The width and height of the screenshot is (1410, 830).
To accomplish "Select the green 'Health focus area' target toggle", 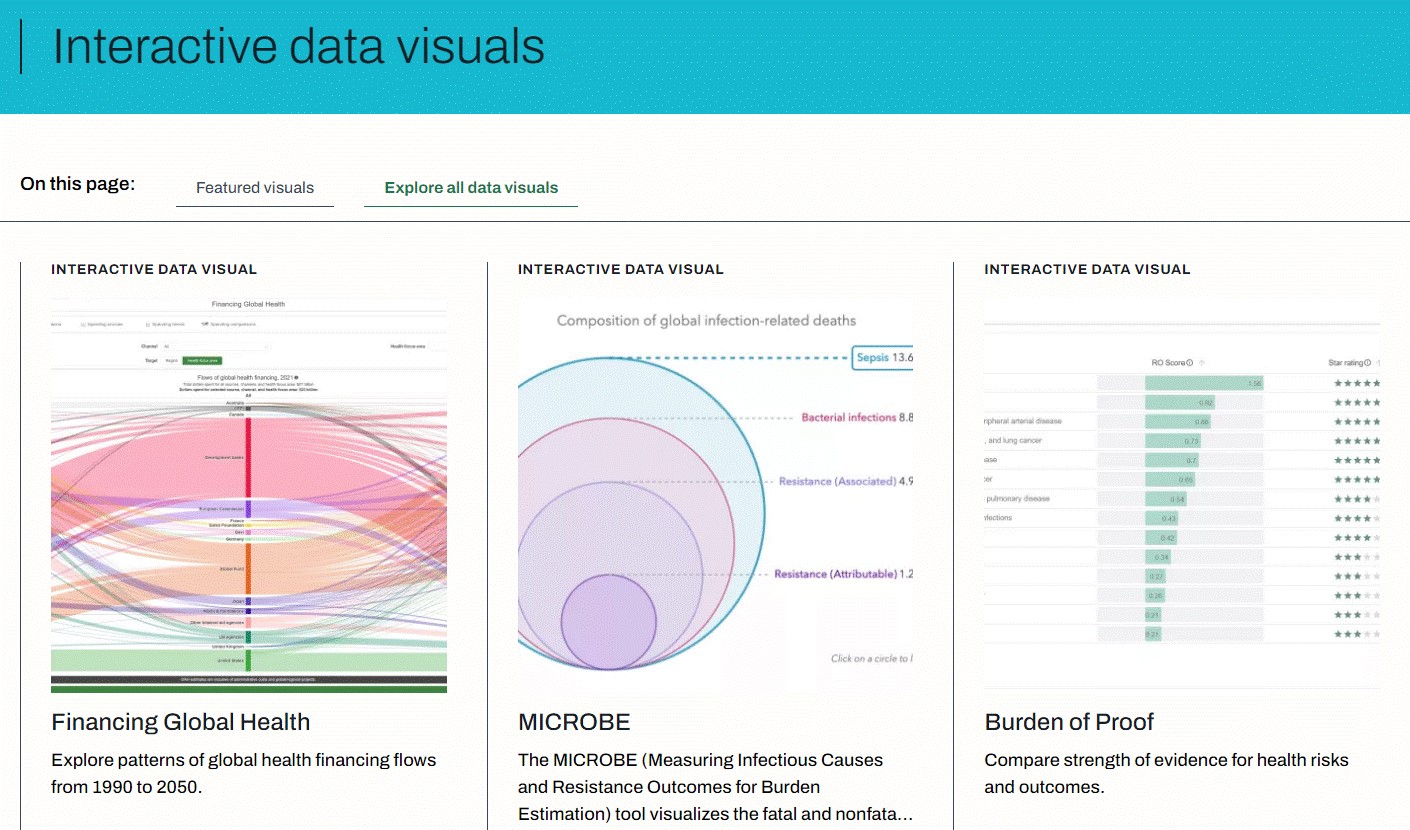I will click(x=202, y=360).
